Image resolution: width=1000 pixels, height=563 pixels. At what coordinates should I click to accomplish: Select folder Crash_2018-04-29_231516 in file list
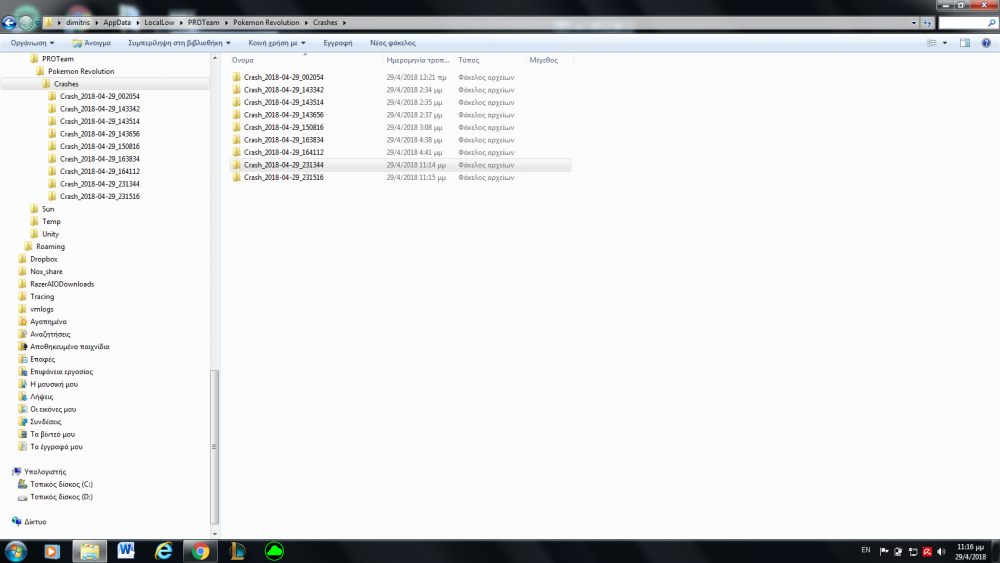[283, 177]
